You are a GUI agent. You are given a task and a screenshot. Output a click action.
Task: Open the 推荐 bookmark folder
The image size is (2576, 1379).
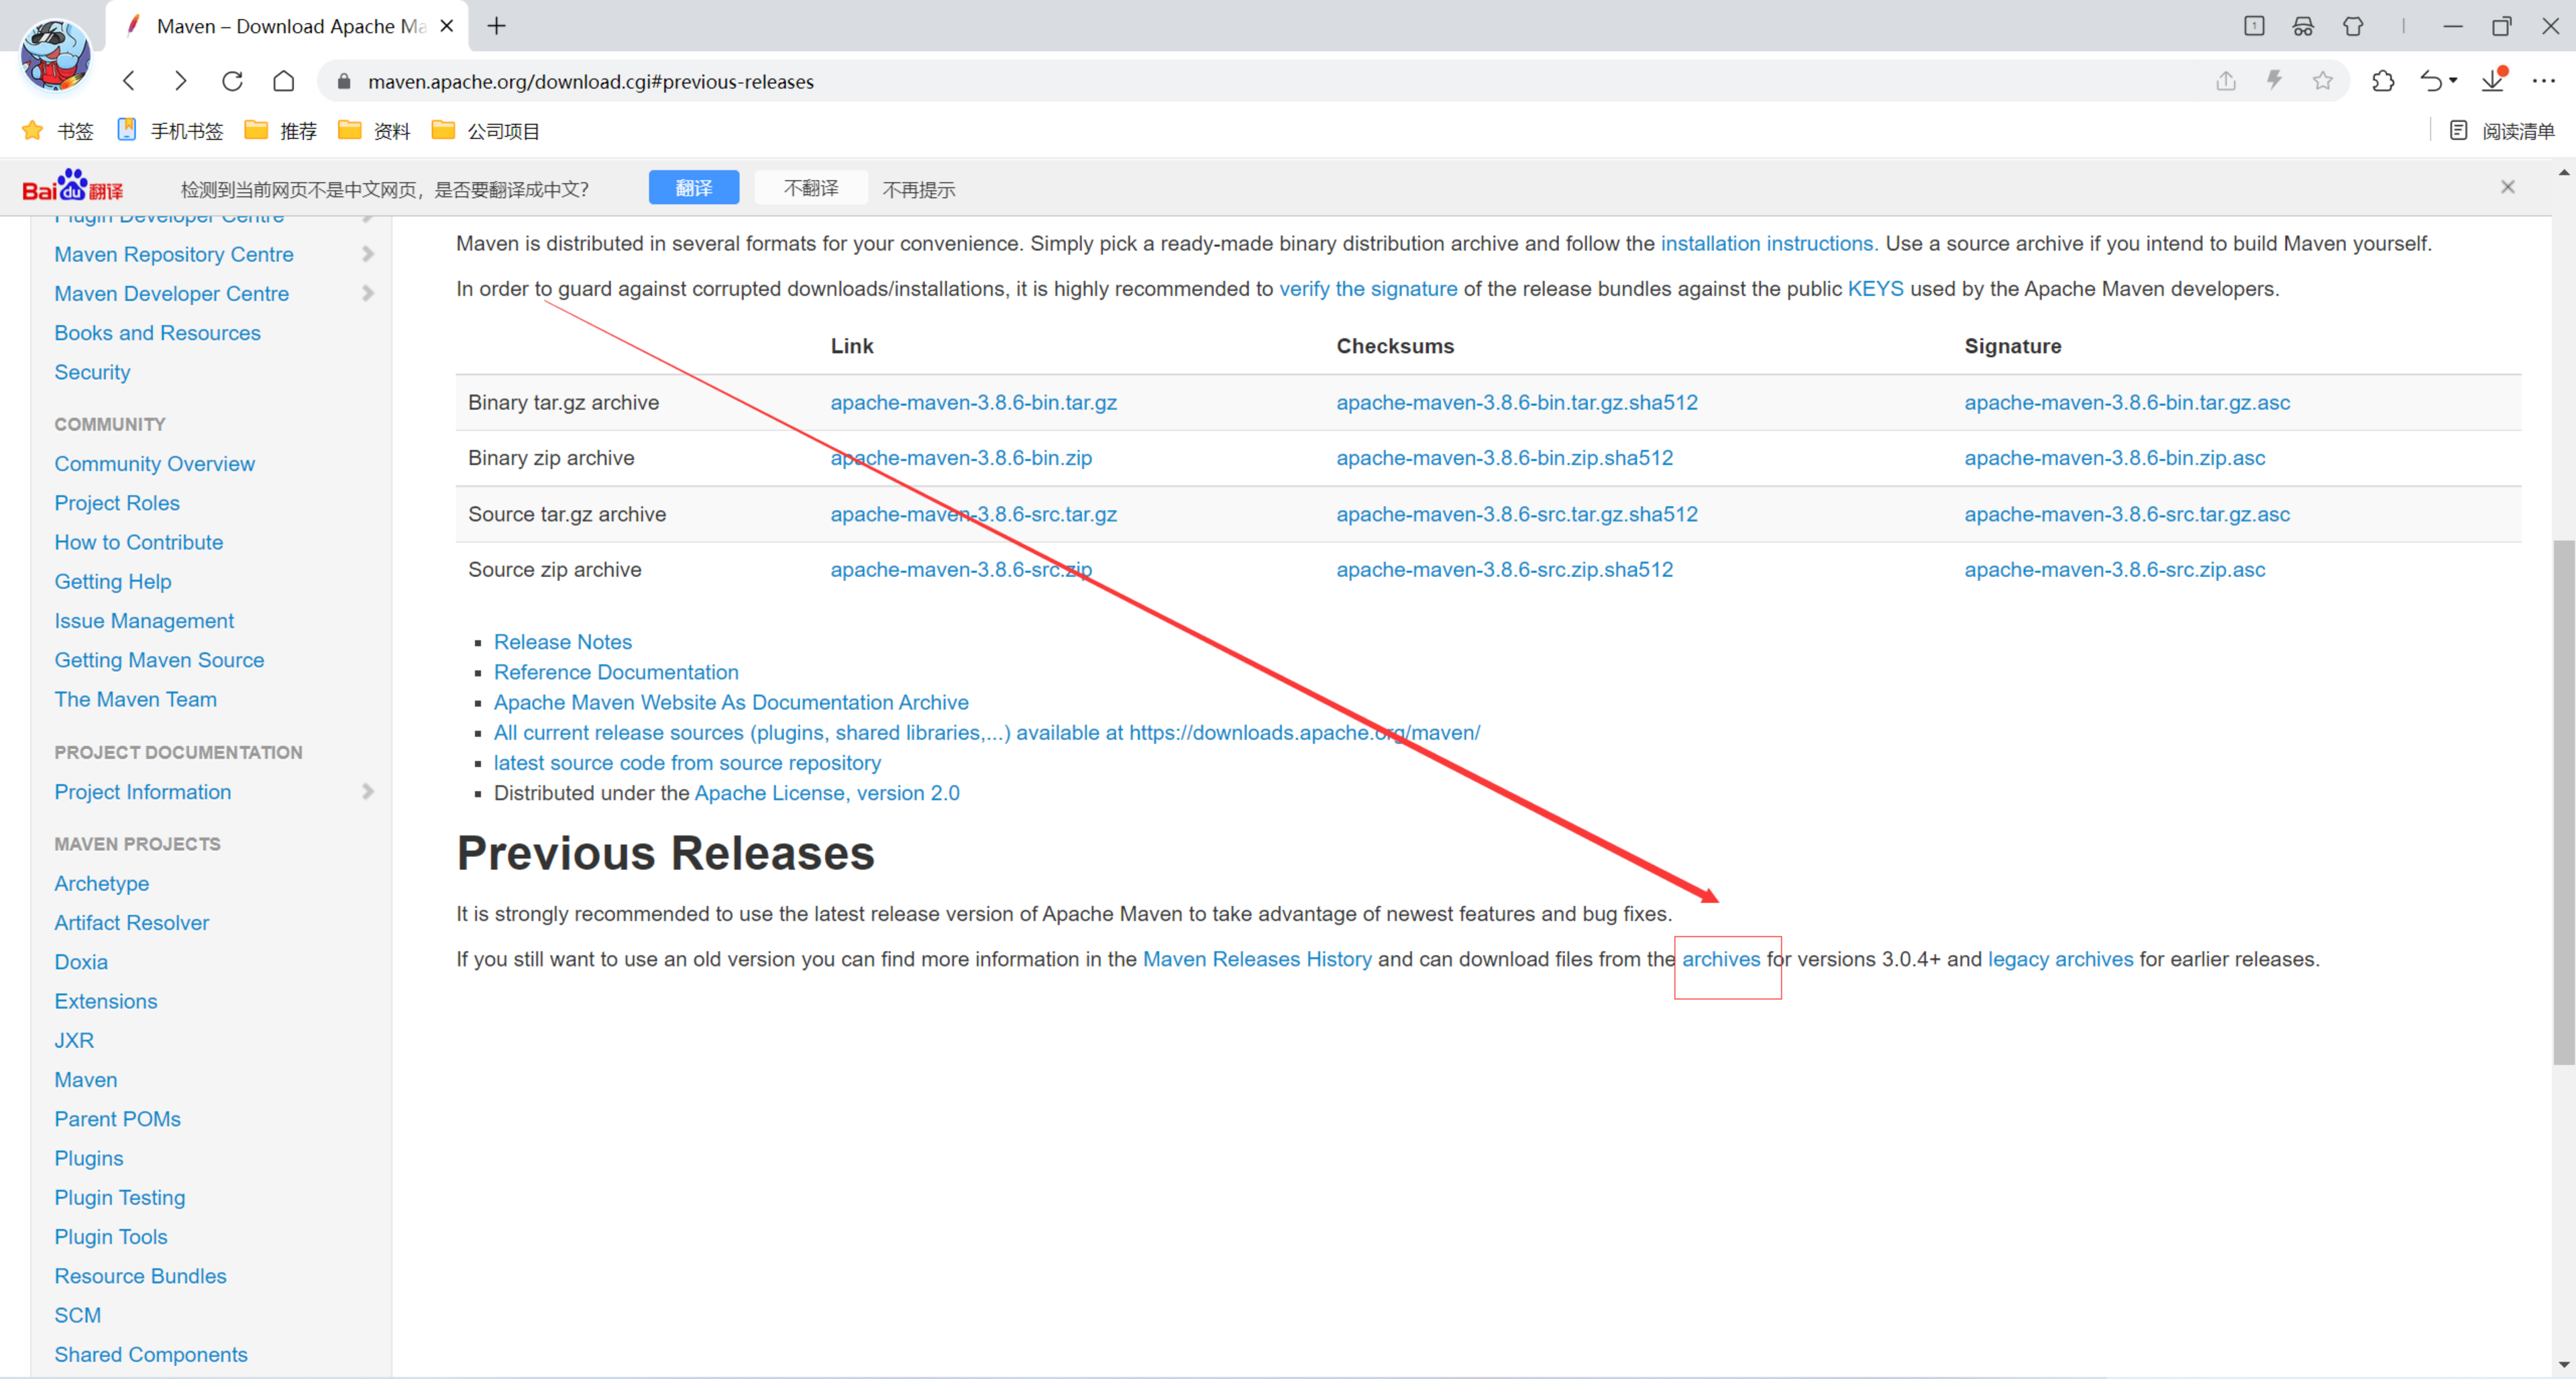click(281, 131)
